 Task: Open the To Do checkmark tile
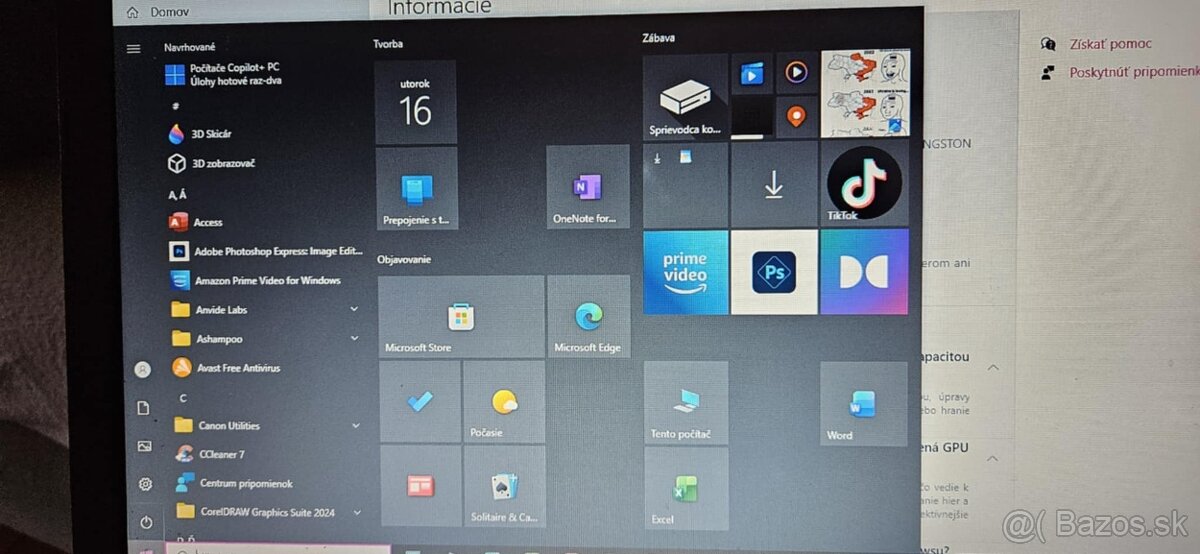tap(420, 402)
